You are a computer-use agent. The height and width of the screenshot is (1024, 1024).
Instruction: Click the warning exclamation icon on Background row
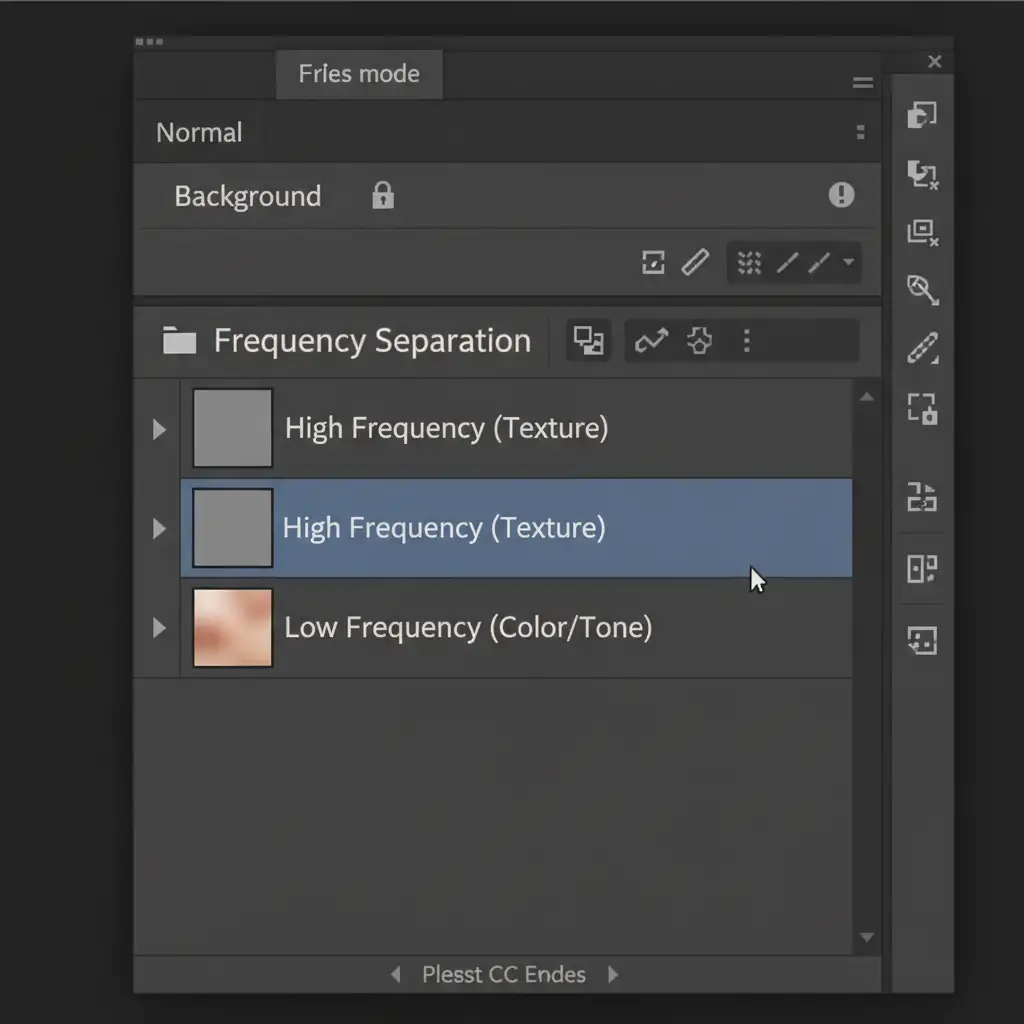(841, 195)
